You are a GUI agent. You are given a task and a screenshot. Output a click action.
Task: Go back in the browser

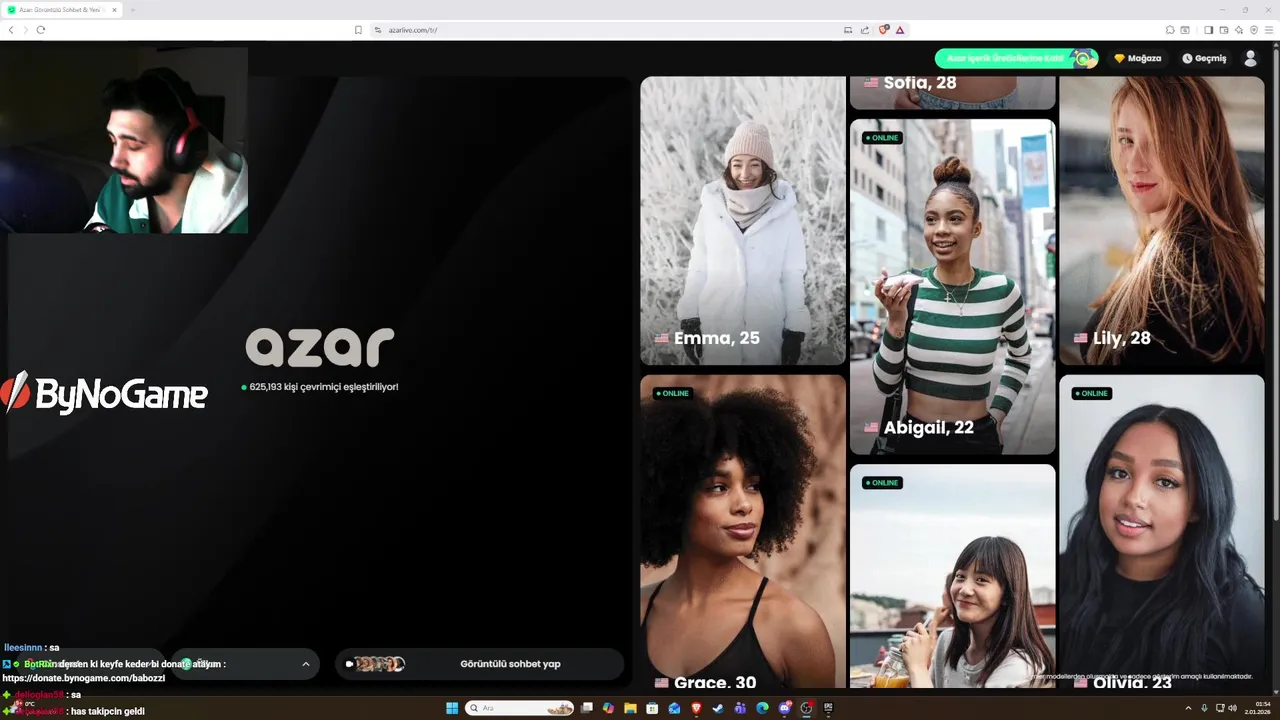point(11,30)
